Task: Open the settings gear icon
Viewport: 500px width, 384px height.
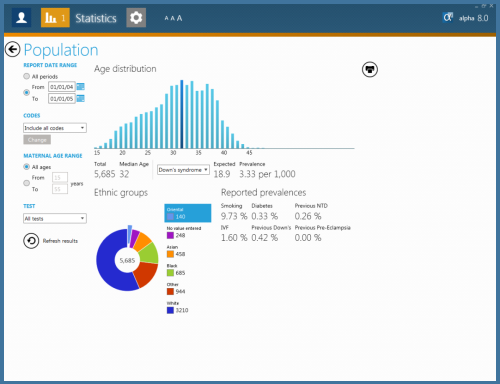Action: (136, 17)
